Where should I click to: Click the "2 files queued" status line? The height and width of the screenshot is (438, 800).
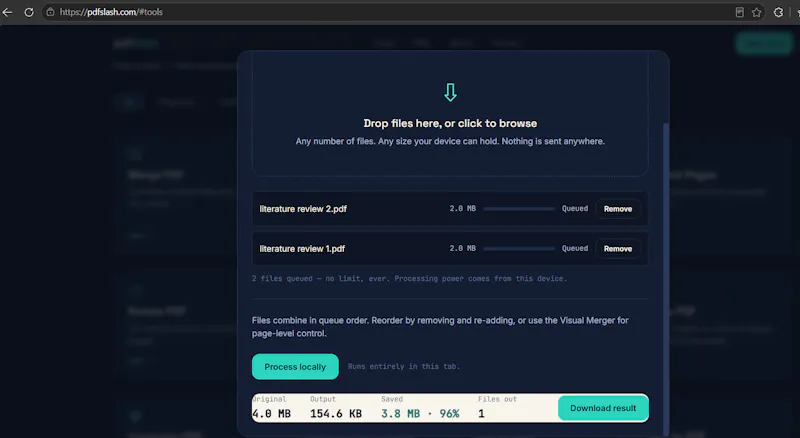(x=409, y=279)
